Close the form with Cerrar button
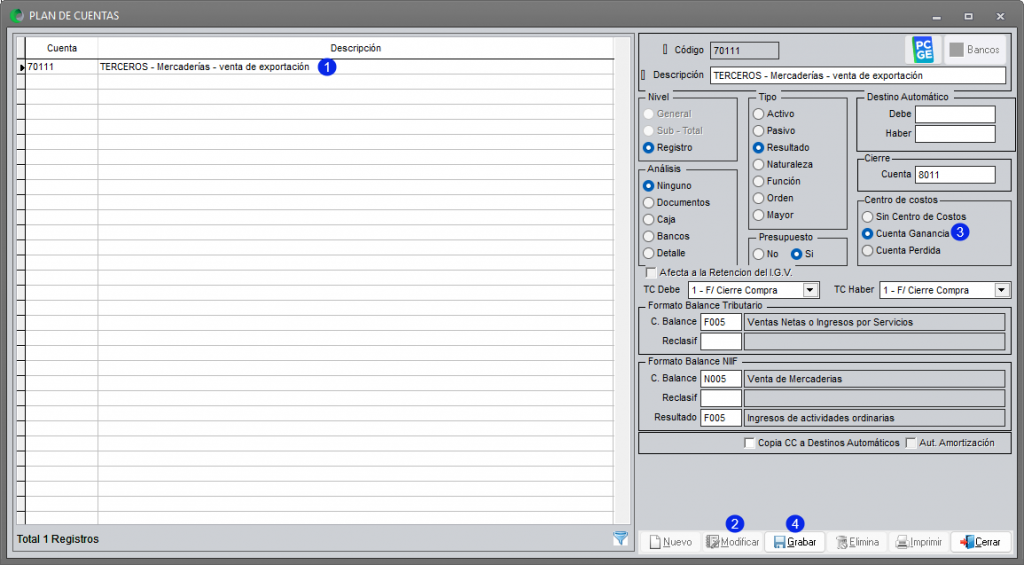Viewport: 1024px width, 565px height. tap(981, 542)
